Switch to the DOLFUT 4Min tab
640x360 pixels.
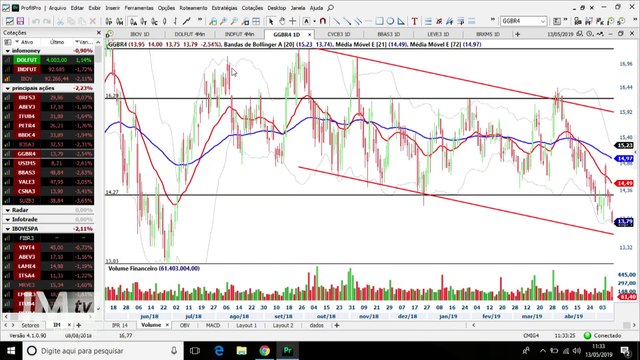[x=189, y=34]
